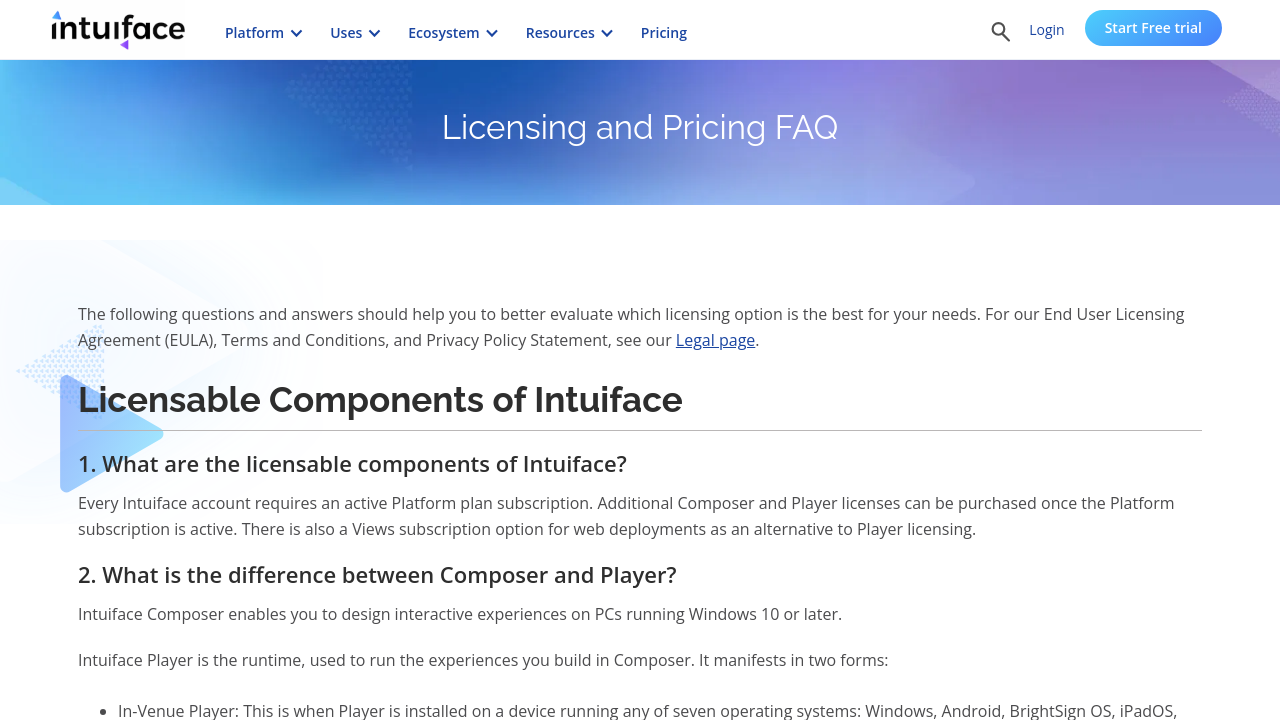
Task: Click the chevron next to Ecosystem
Action: [x=492, y=33]
